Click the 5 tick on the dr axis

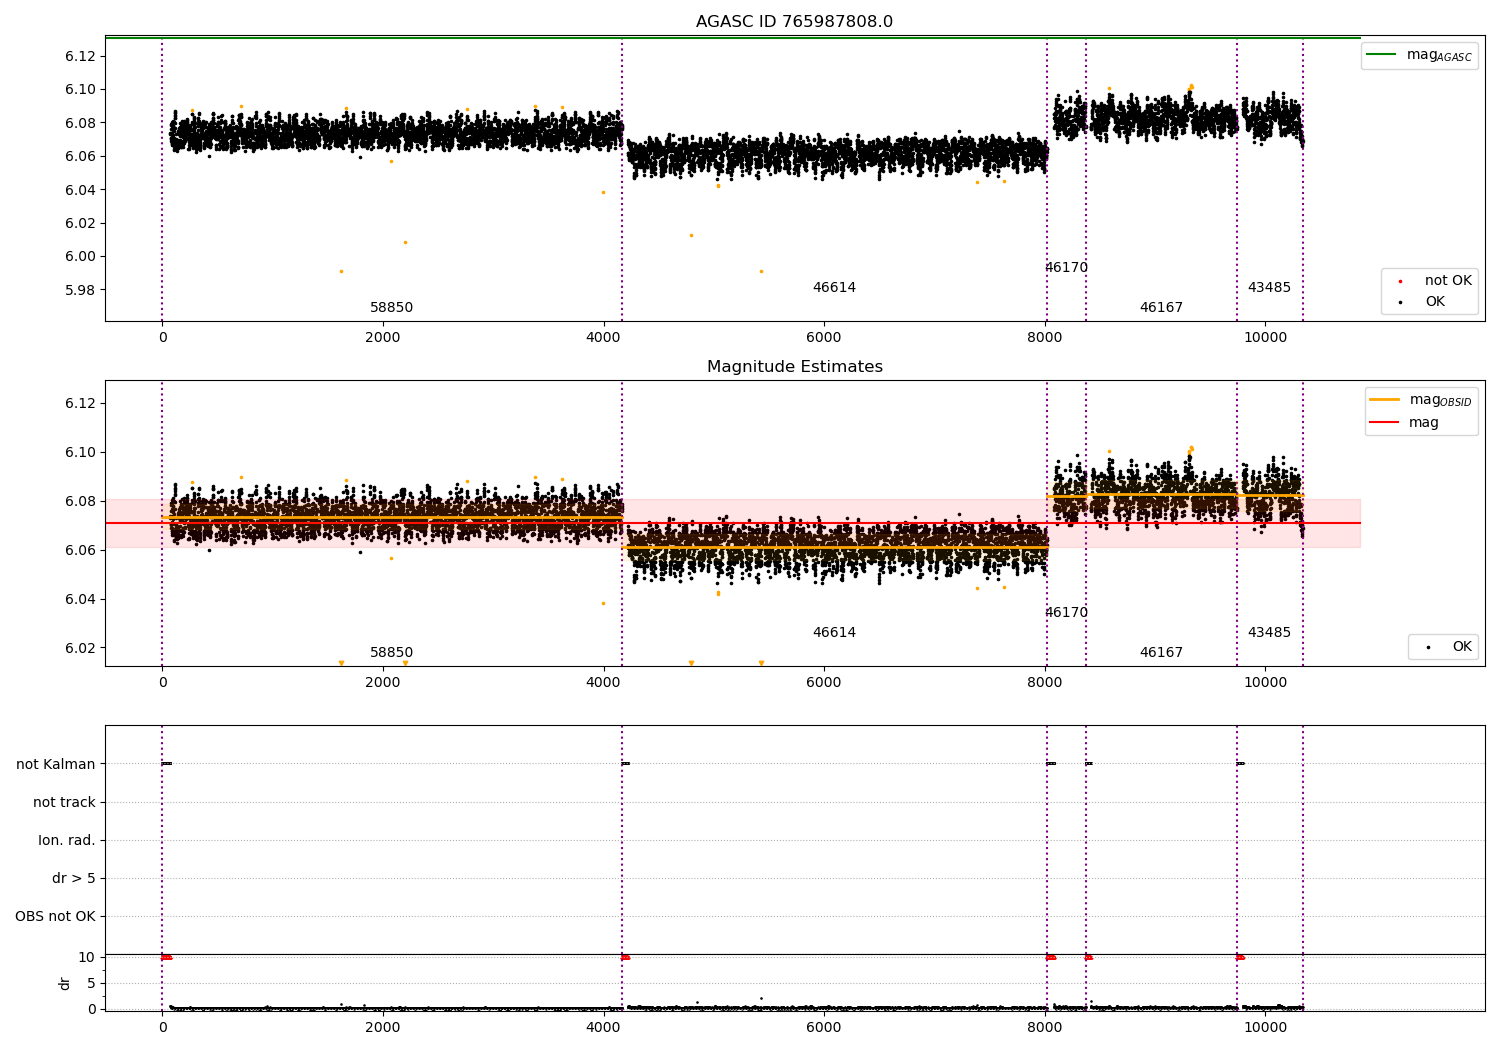[91, 983]
